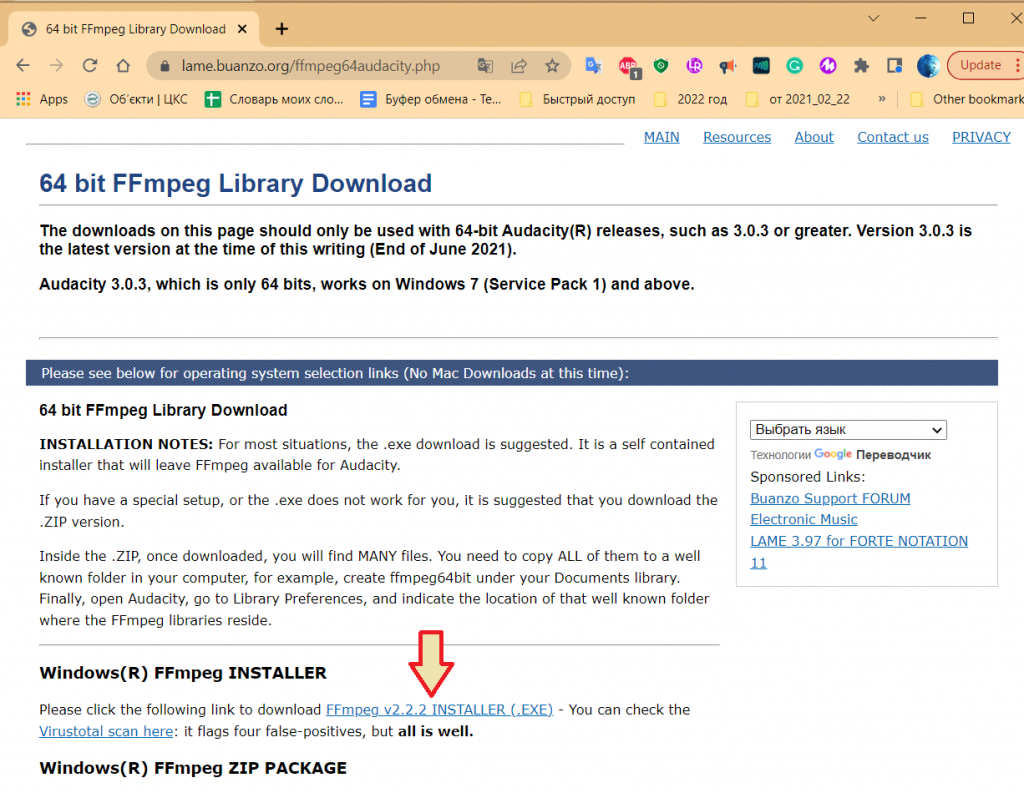Click the Windows(R) FFmpeg ZIP PACKAGE heading

pos(193,768)
